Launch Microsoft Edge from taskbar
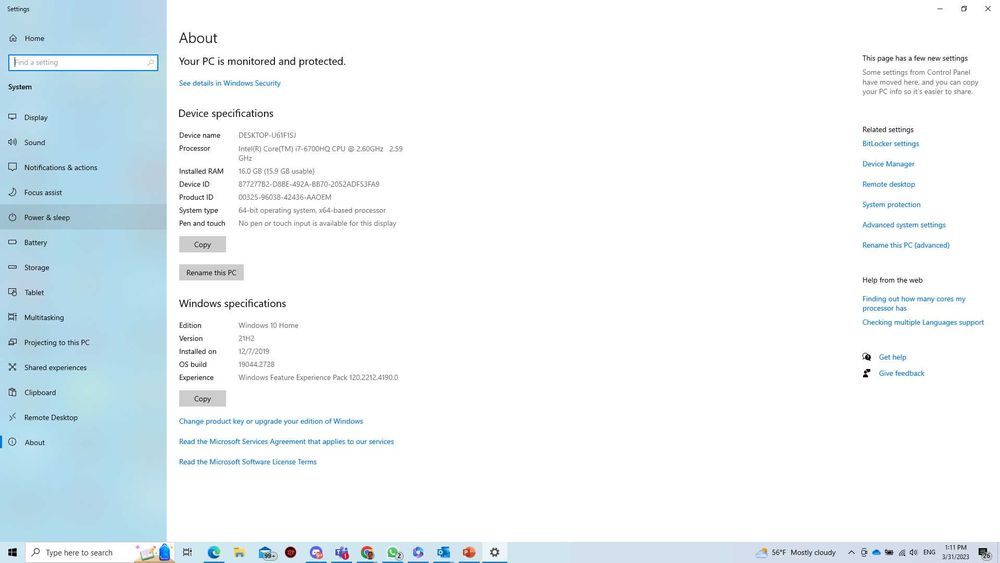1000x563 pixels. [x=214, y=553]
